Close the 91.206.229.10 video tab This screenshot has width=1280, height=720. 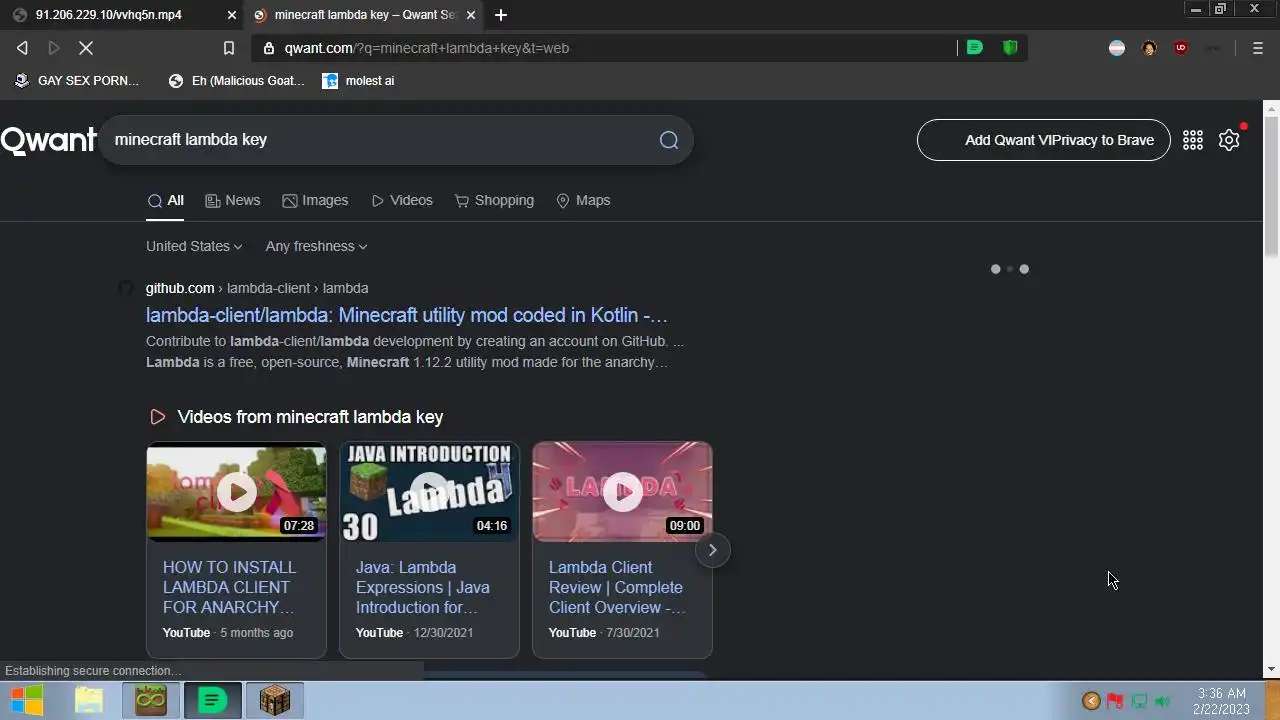tap(231, 15)
